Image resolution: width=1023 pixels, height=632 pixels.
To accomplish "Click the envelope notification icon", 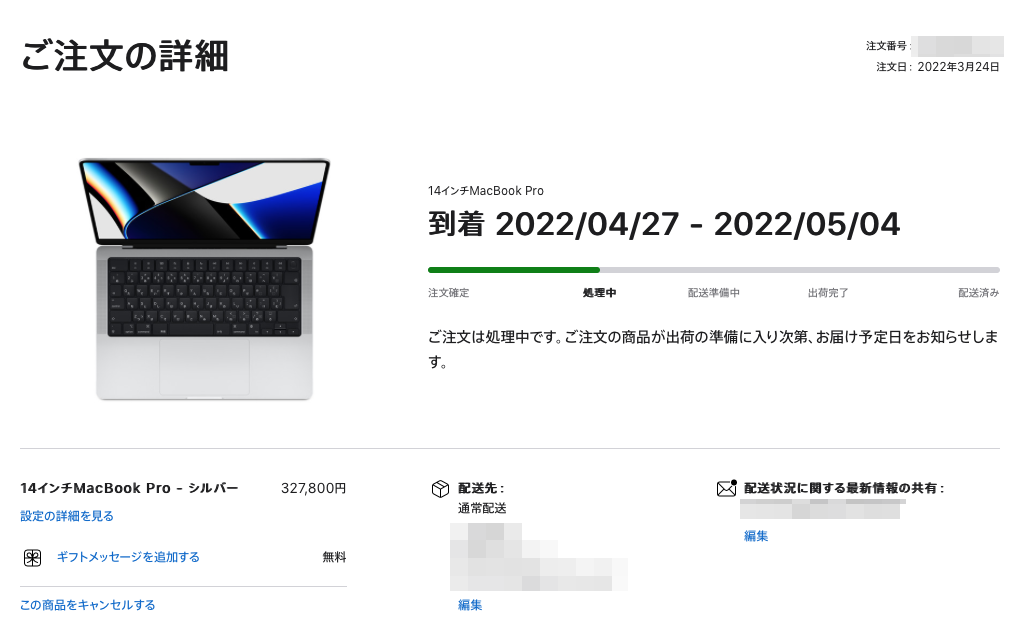I will (727, 488).
